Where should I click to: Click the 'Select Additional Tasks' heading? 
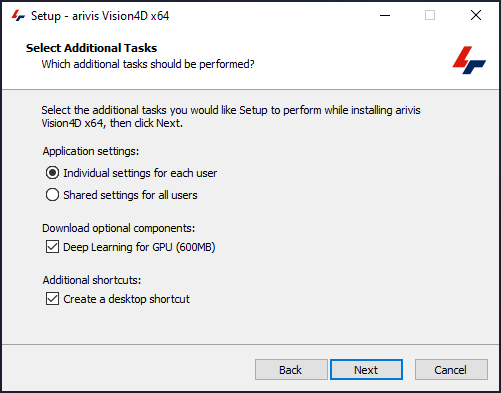[91, 48]
